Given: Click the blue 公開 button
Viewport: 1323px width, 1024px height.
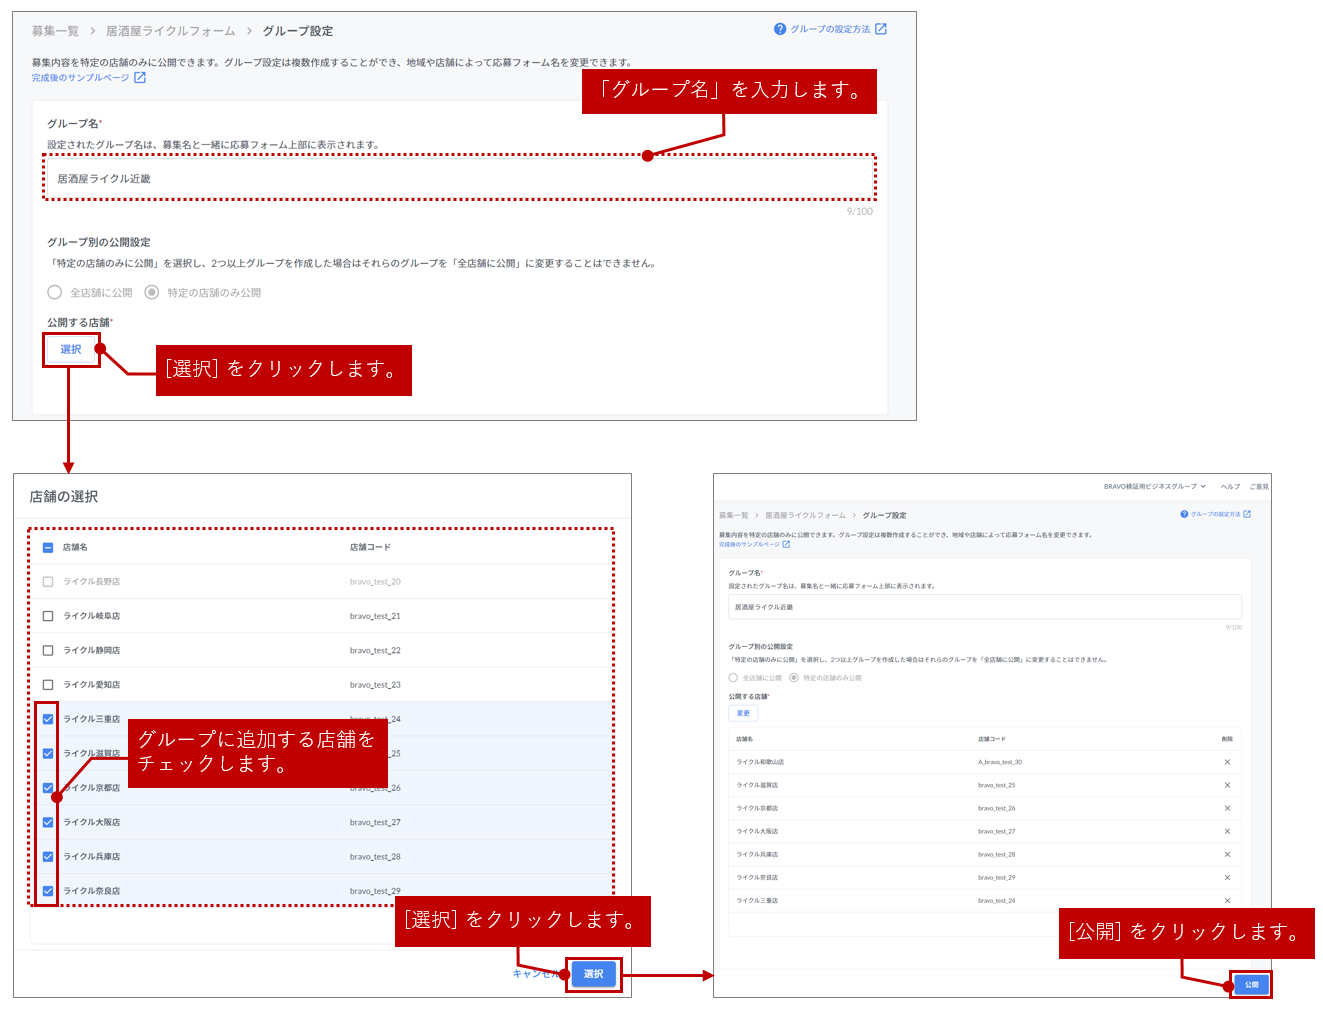Looking at the screenshot, I should point(1251,985).
